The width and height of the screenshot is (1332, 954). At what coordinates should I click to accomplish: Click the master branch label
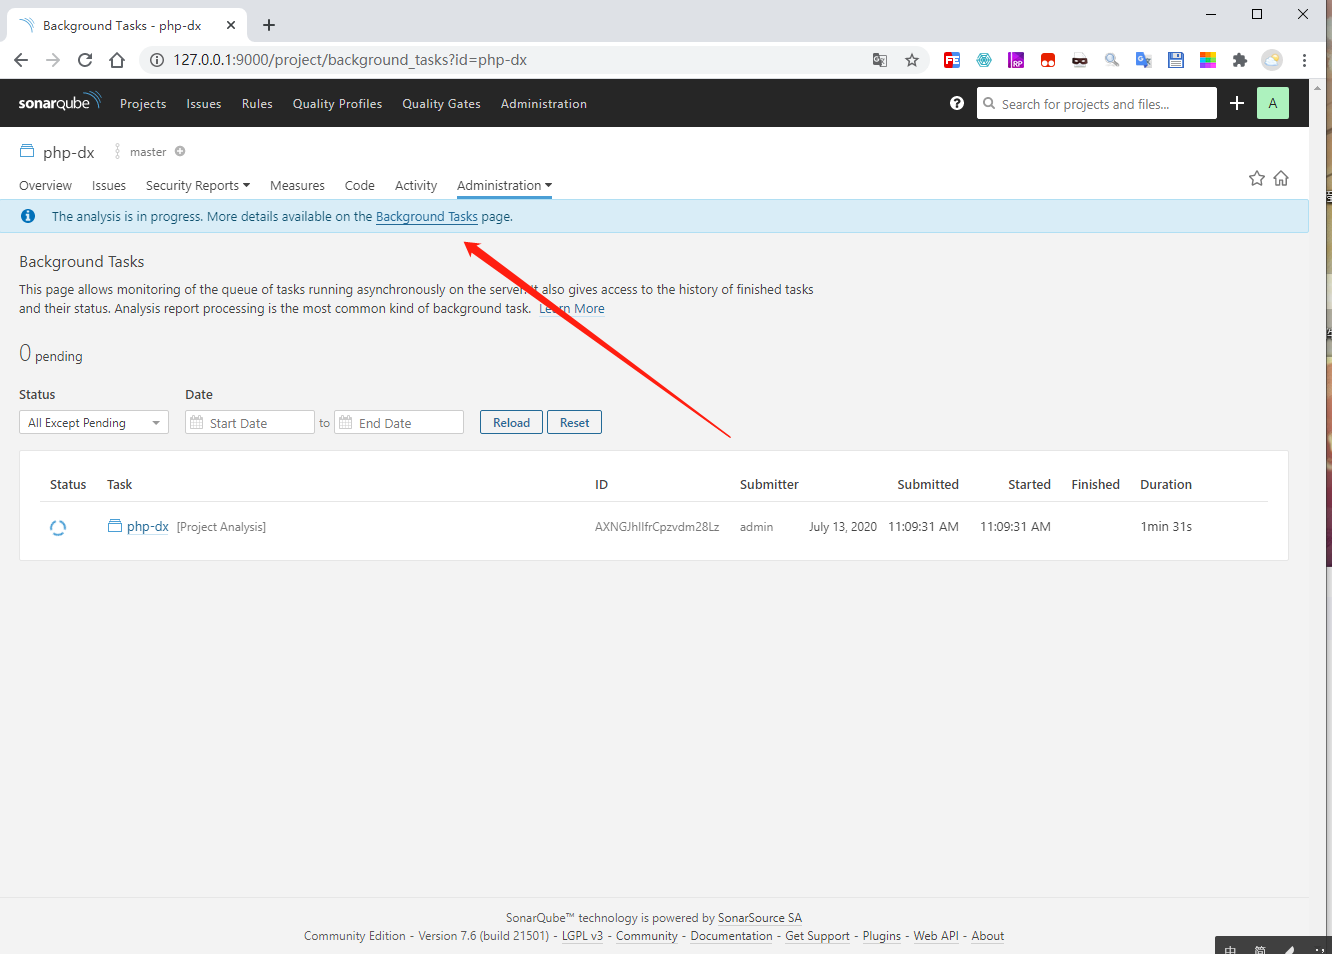point(148,152)
